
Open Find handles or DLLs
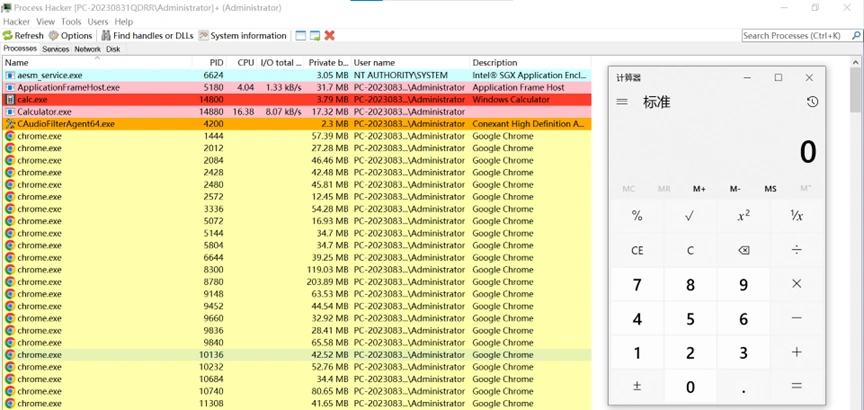pyautogui.click(x=147, y=36)
